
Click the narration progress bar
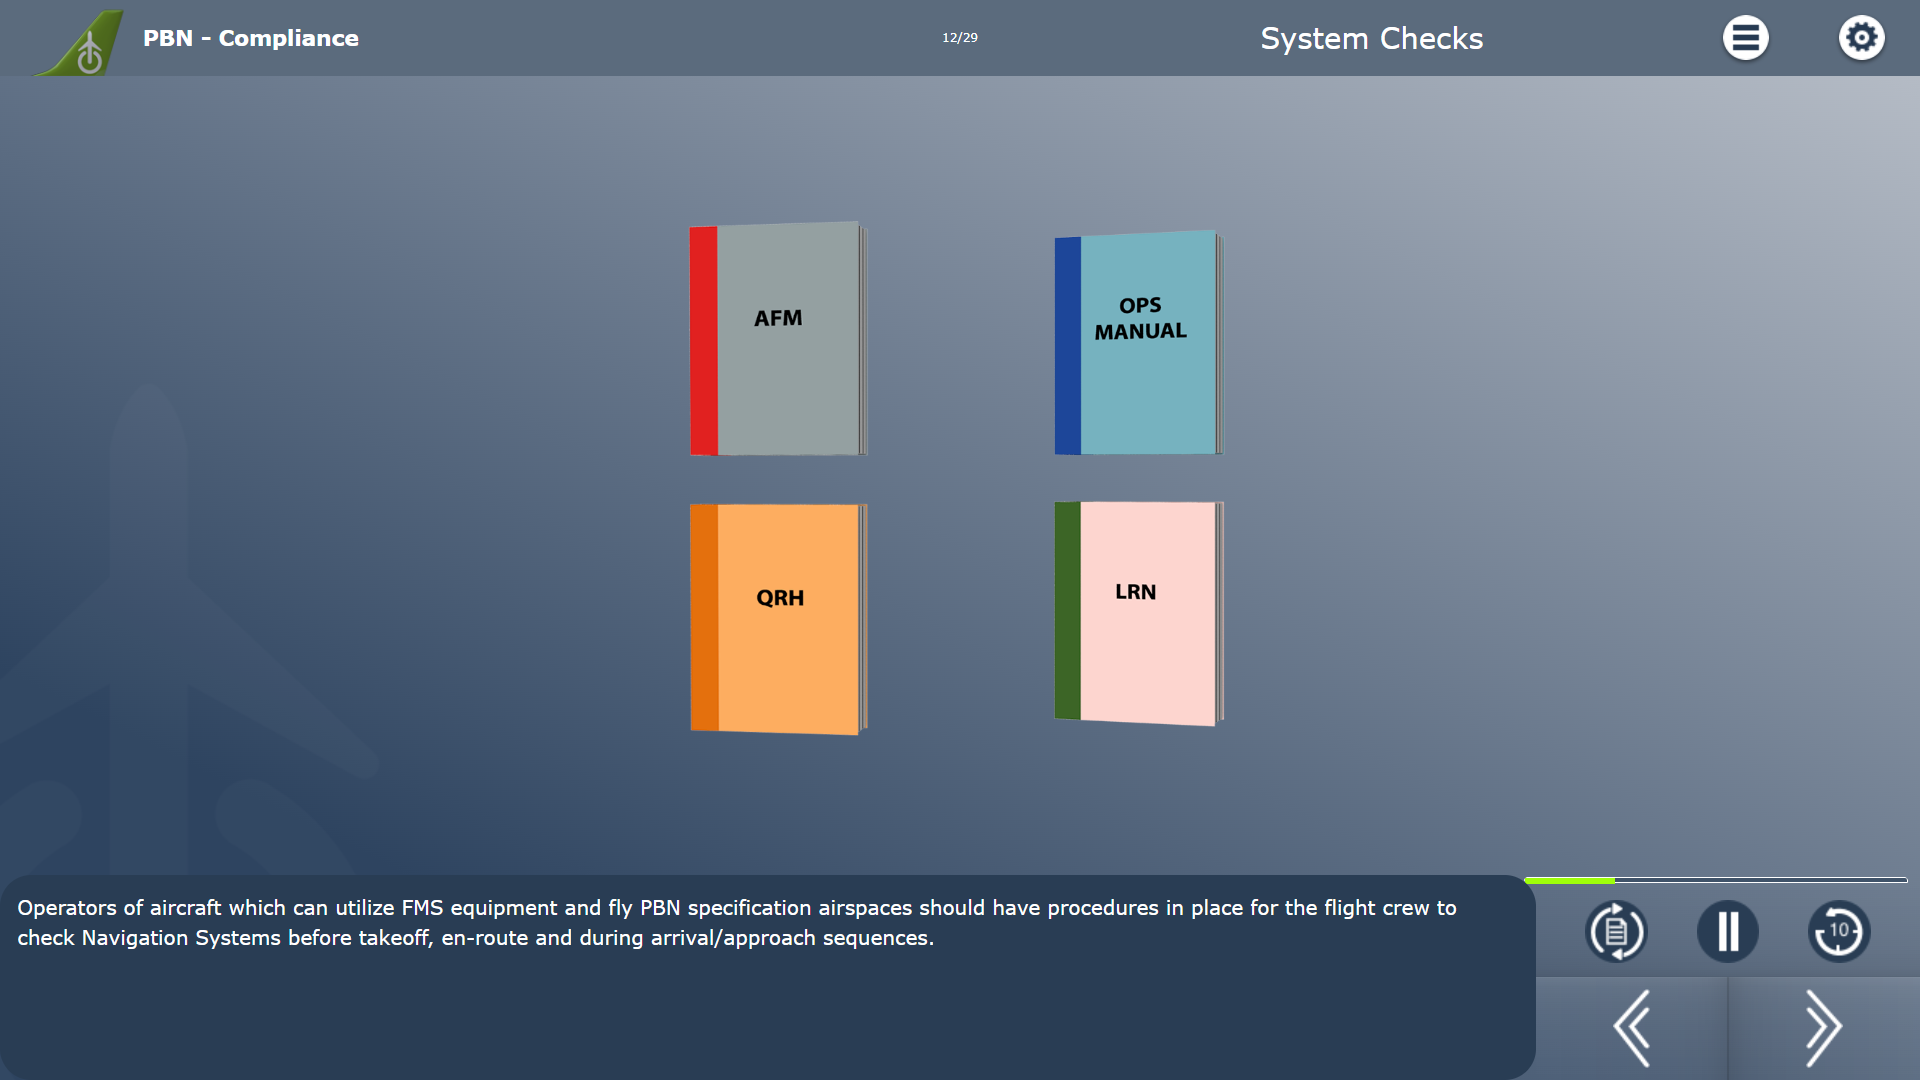pos(1716,880)
